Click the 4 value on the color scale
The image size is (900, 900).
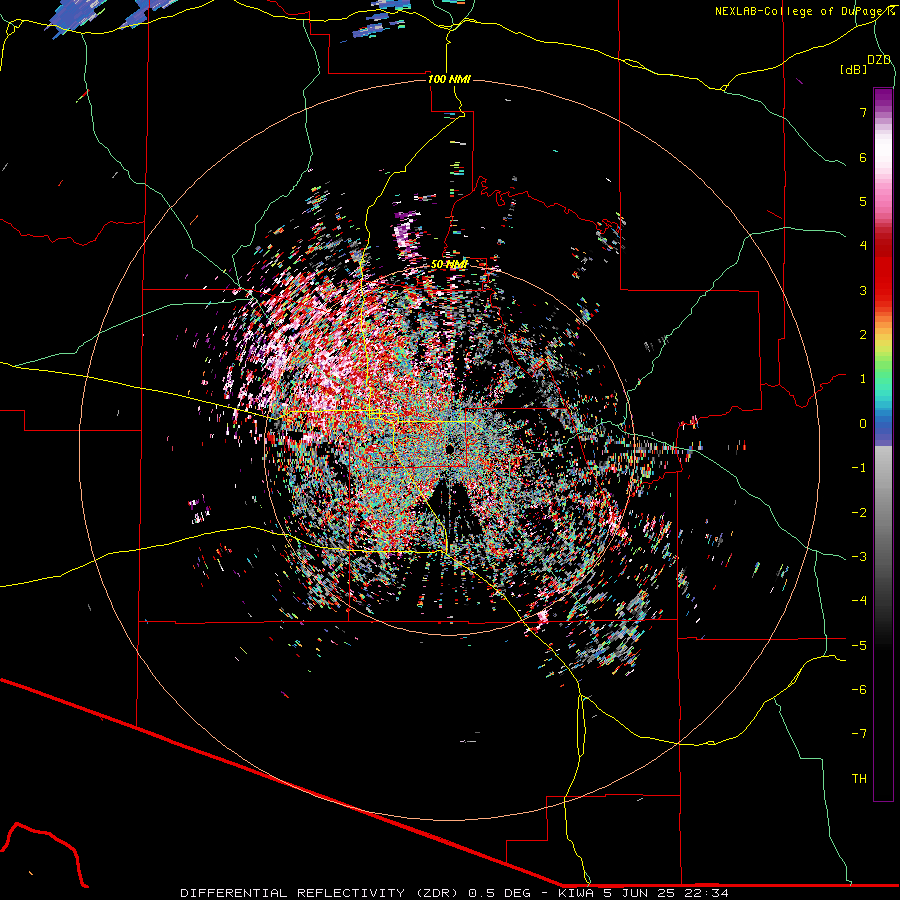pos(863,246)
